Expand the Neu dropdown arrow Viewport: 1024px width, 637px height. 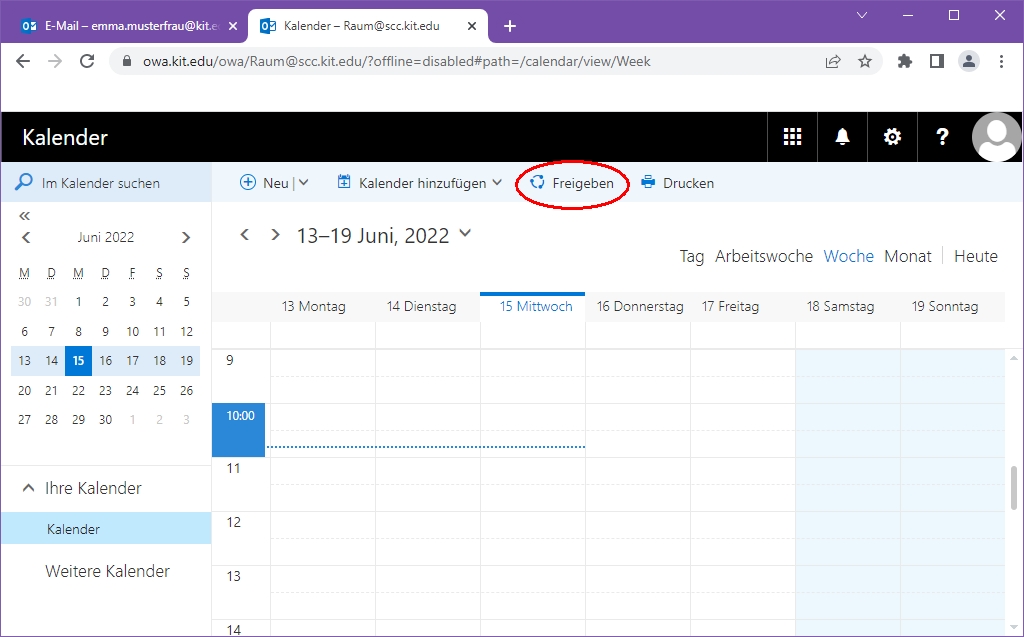tap(304, 183)
